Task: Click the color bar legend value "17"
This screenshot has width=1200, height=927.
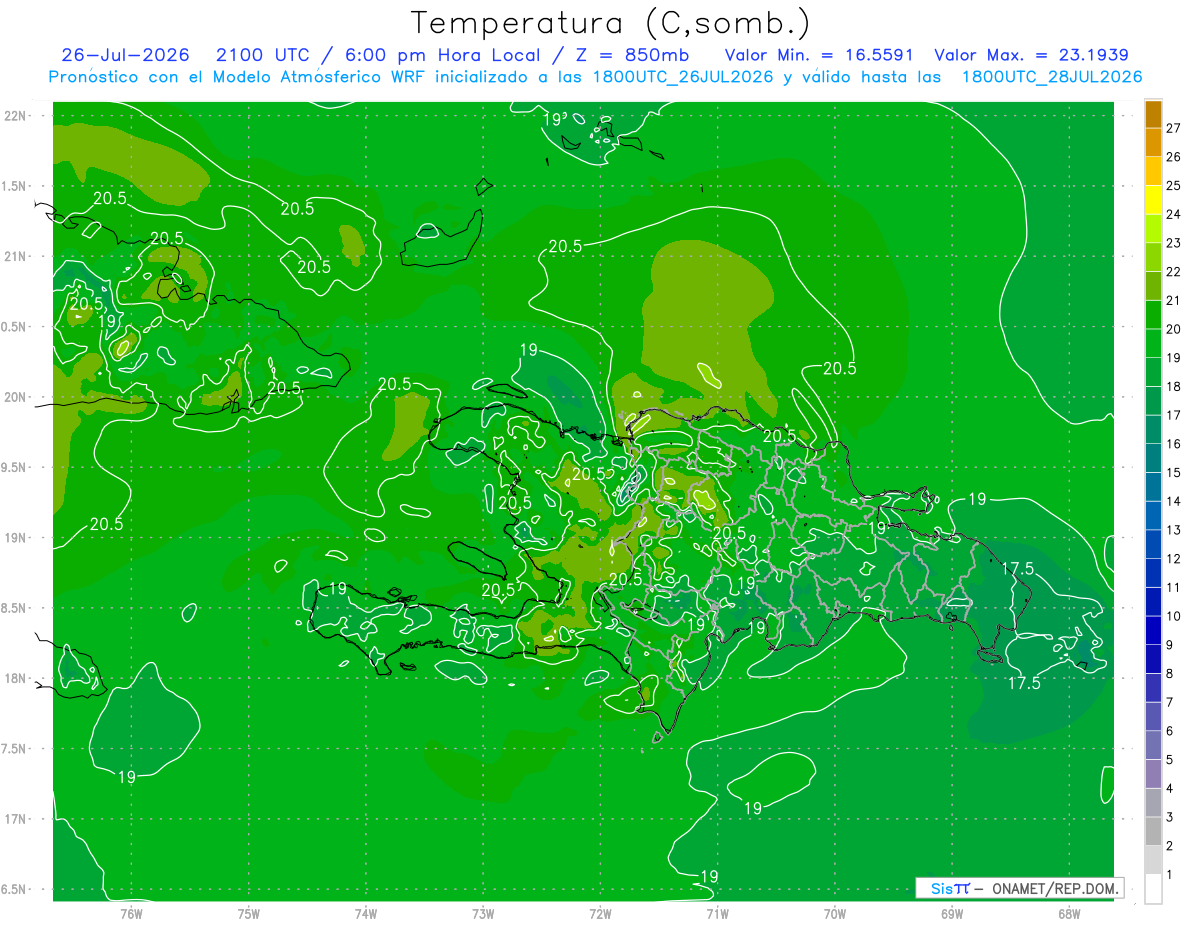Action: [1173, 415]
